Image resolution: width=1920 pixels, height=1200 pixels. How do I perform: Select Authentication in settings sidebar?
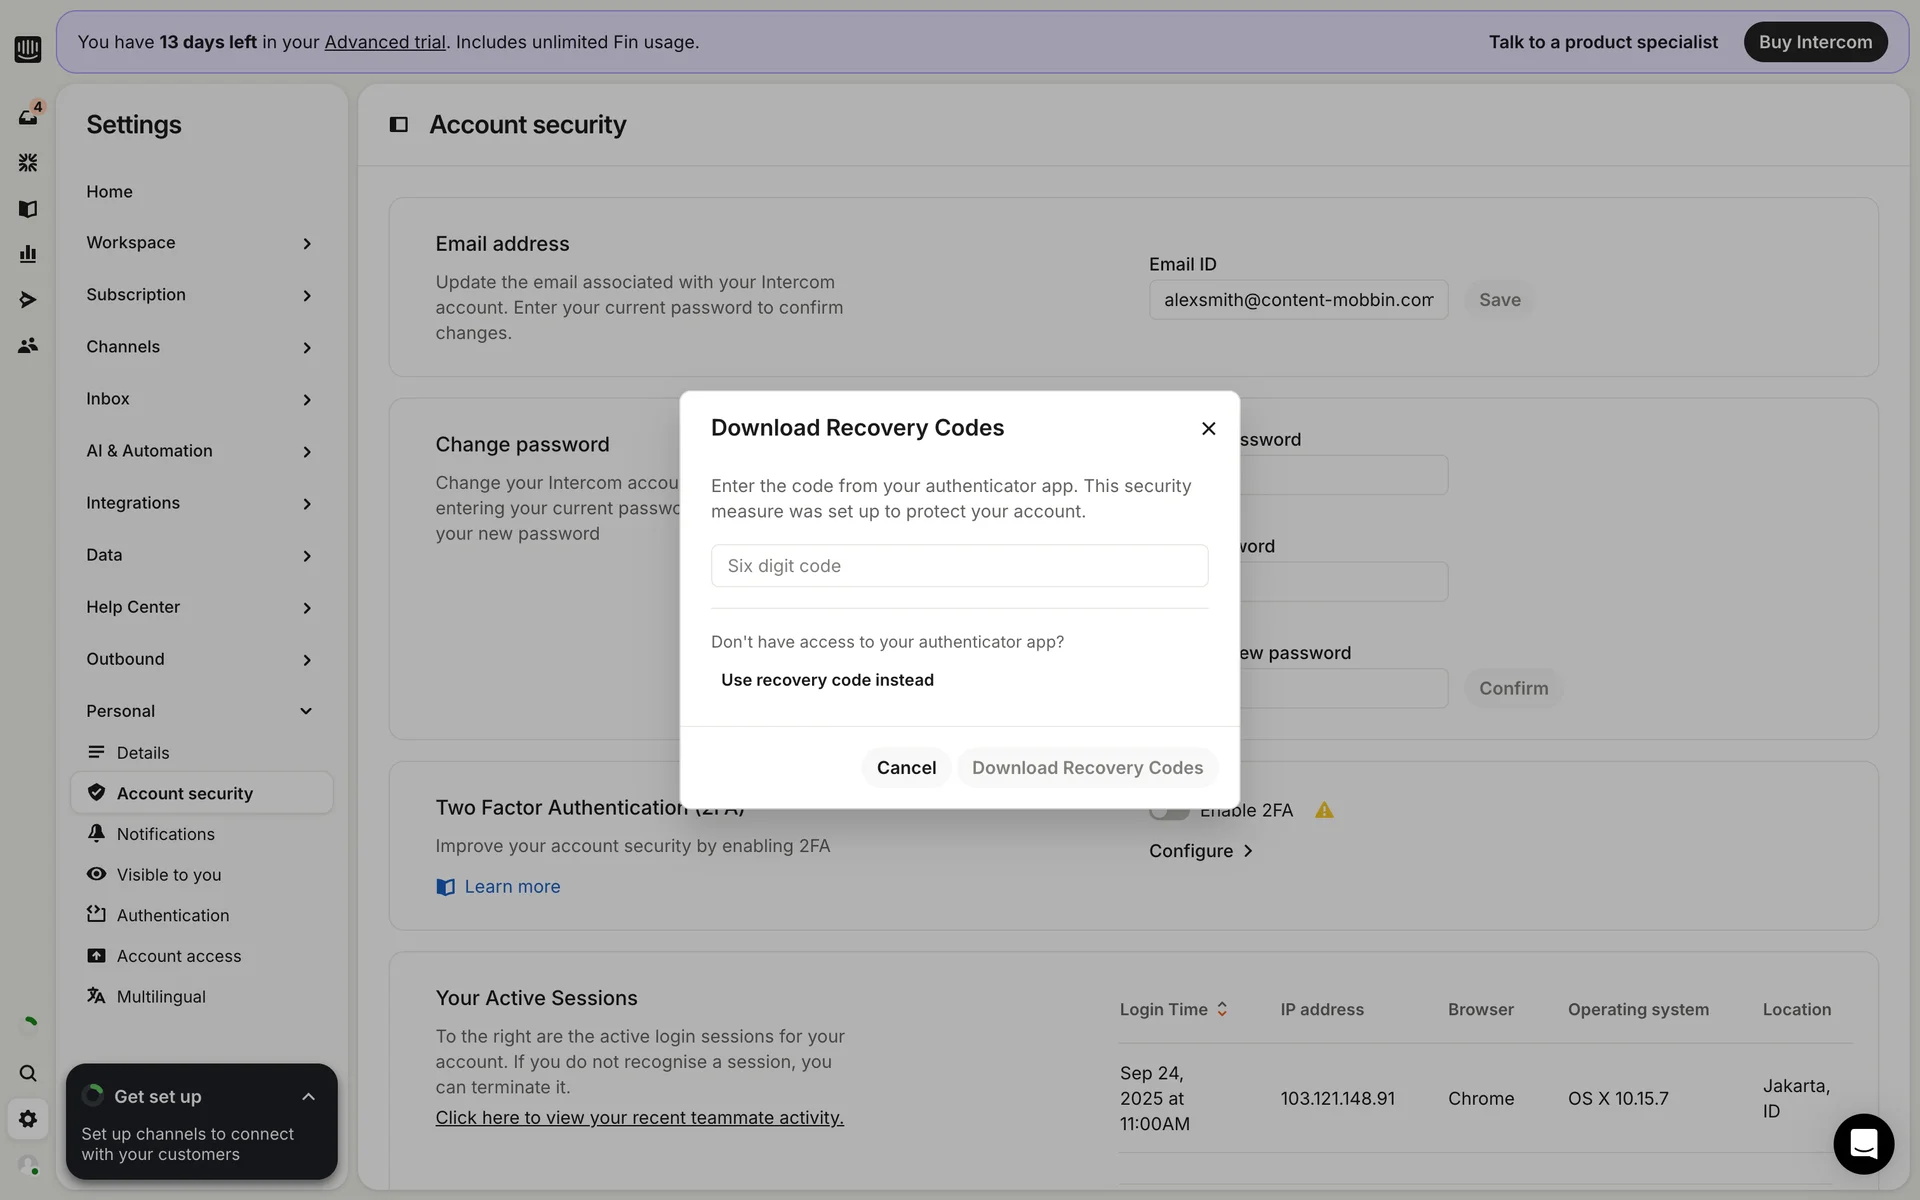(172, 915)
